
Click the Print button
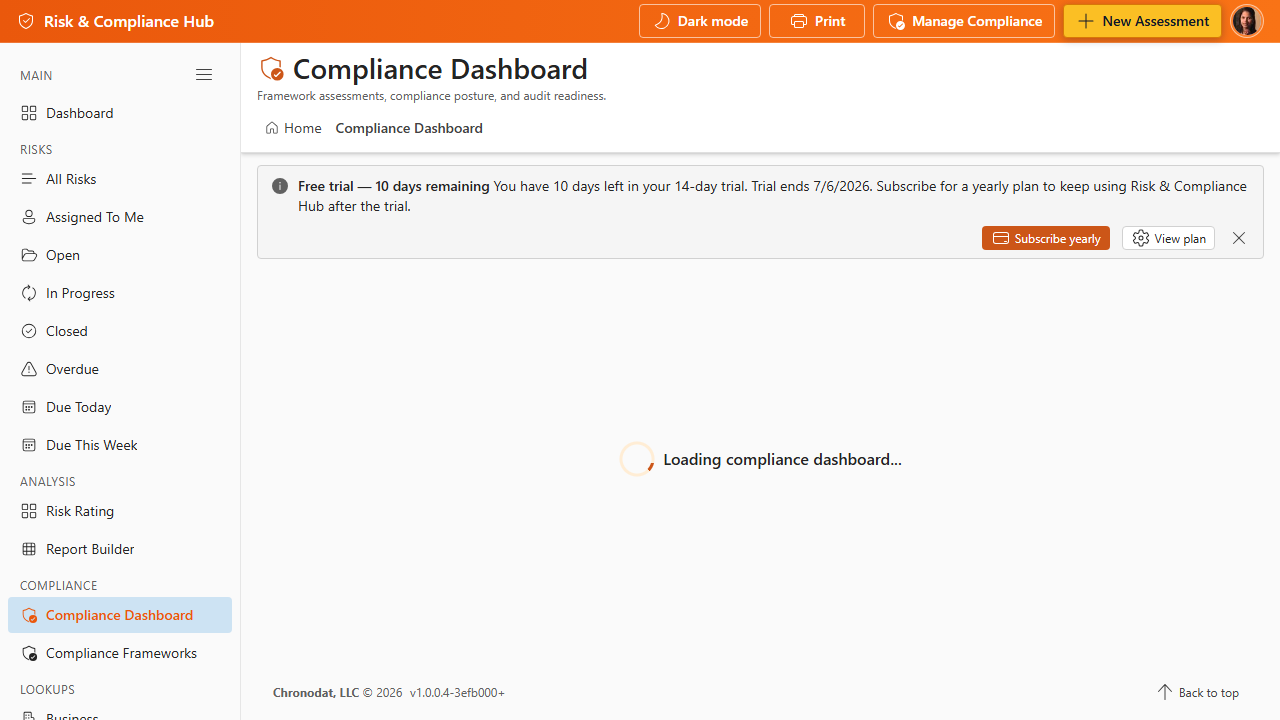817,21
